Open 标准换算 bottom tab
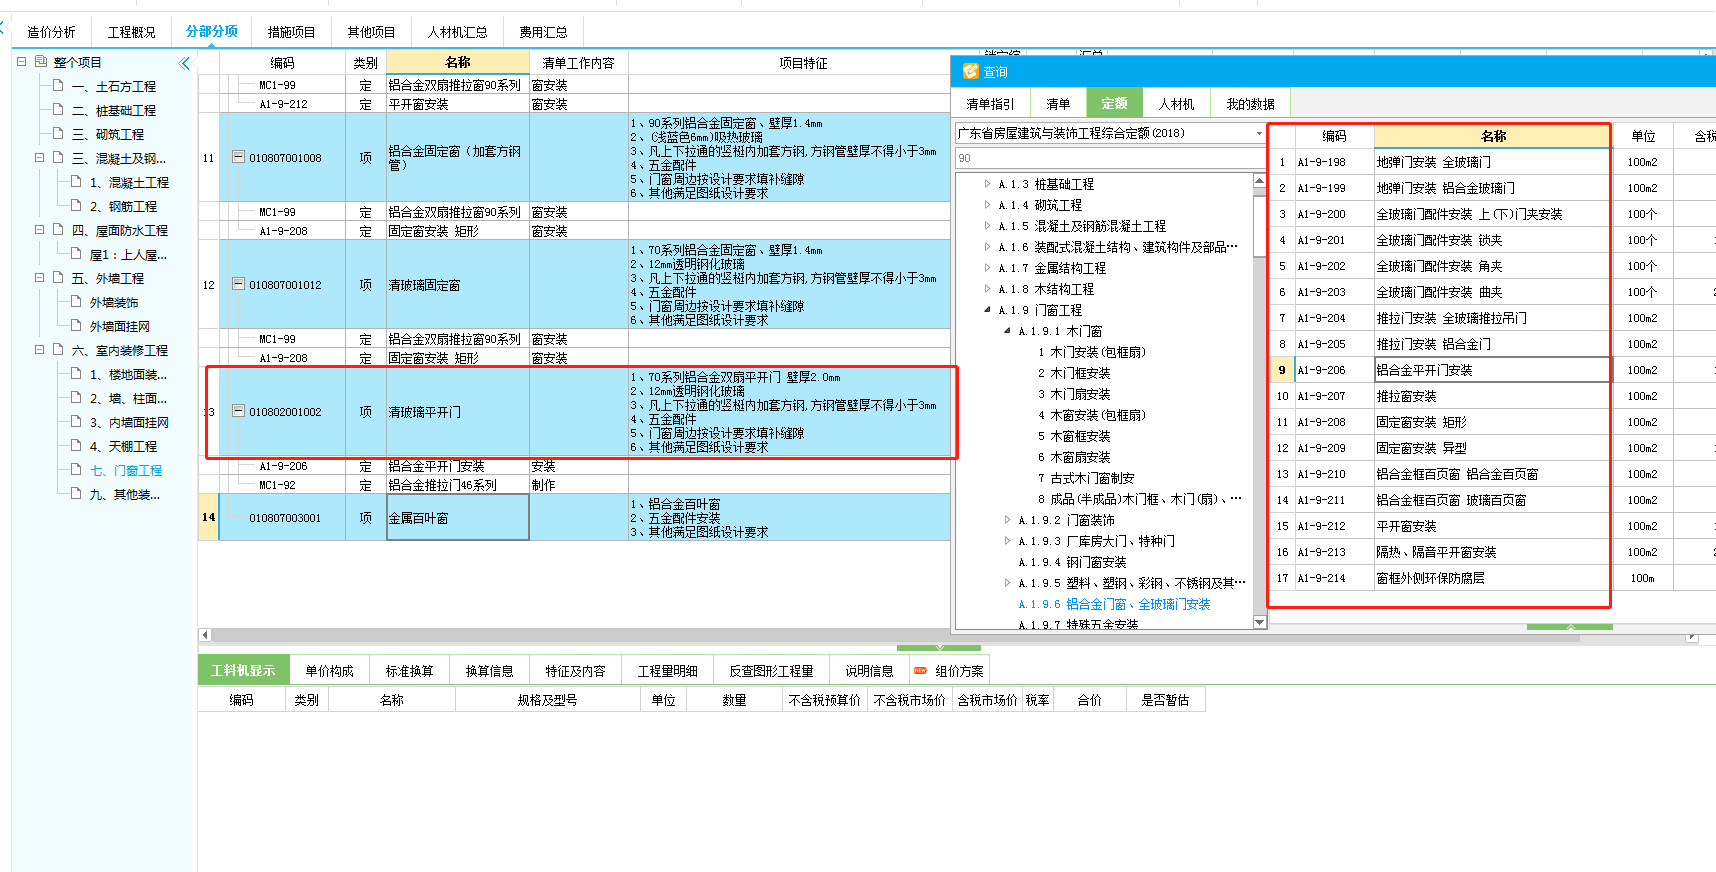This screenshot has width=1716, height=872. coord(410,671)
